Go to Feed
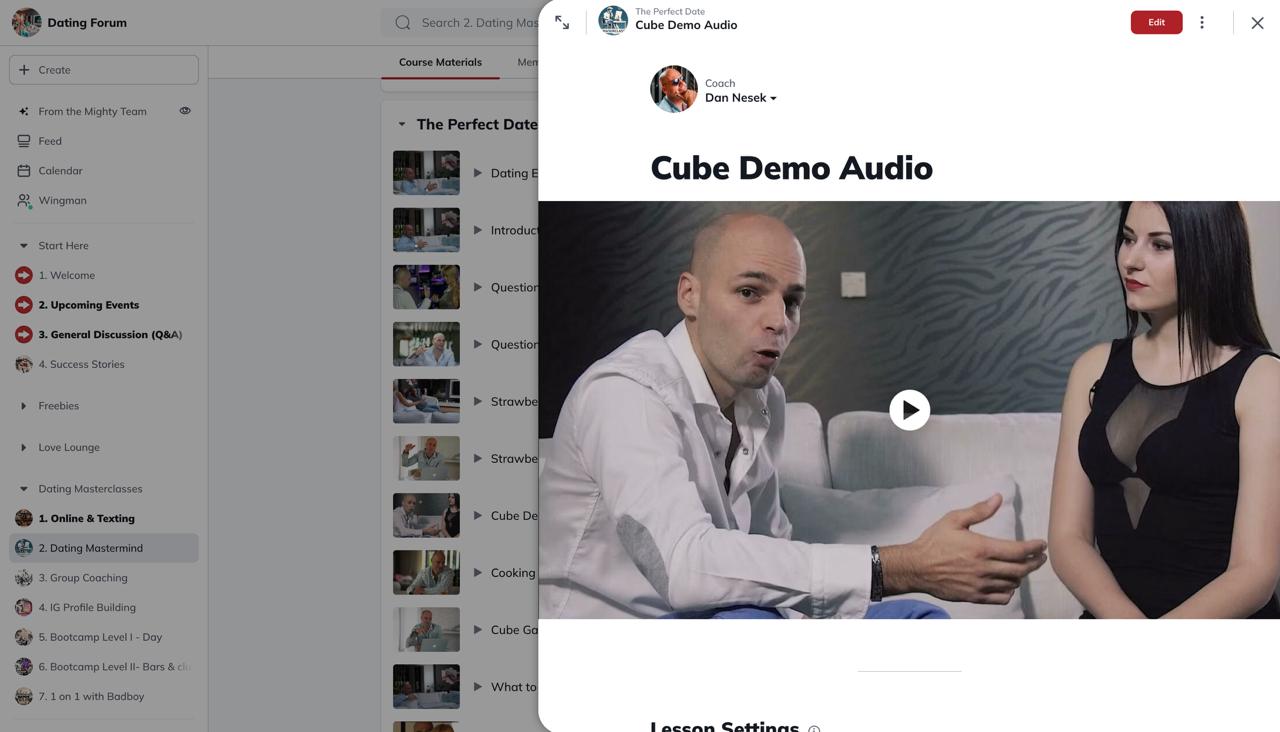The height and width of the screenshot is (732, 1280). 50,141
